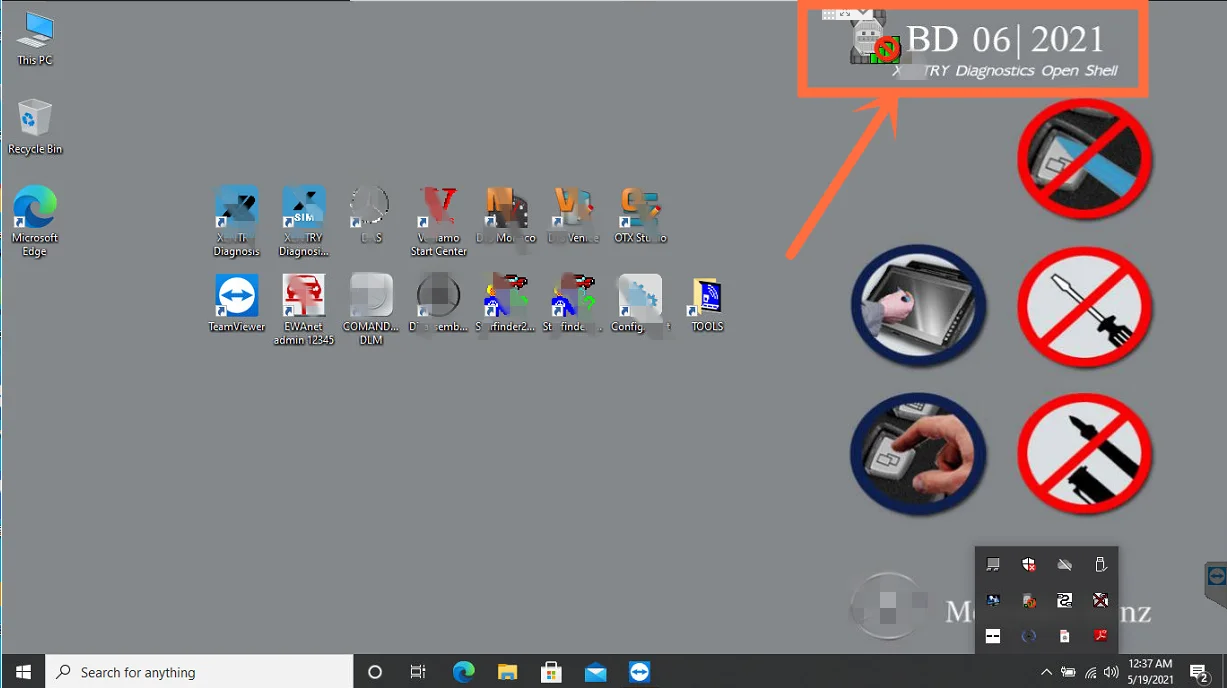Launch XENTRY Diagnosis SIM shortcut
This screenshot has height=688, width=1227.
[x=304, y=220]
